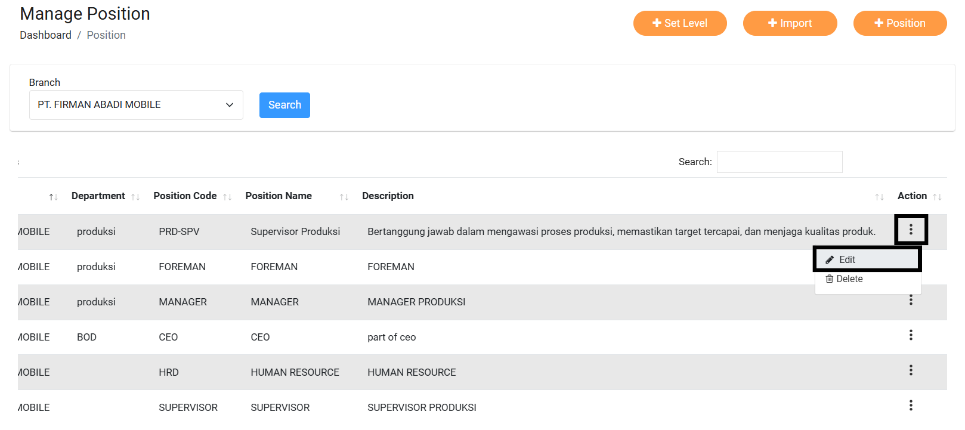Select the HRD position code cell
The width and height of the screenshot is (965, 430).
pyautogui.click(x=169, y=373)
